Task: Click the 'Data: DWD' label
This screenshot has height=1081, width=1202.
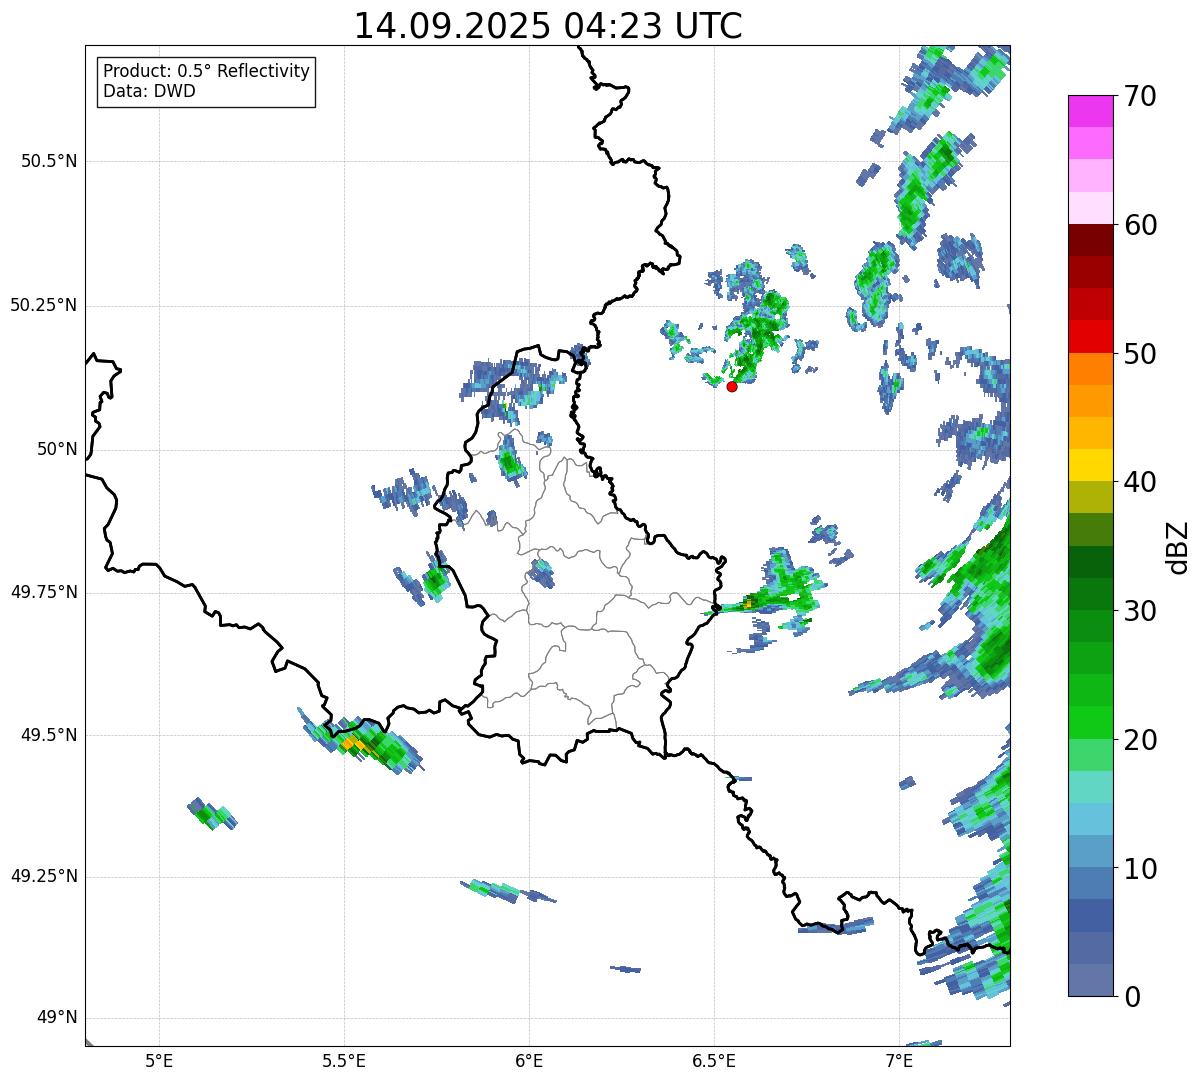Action: (x=149, y=91)
